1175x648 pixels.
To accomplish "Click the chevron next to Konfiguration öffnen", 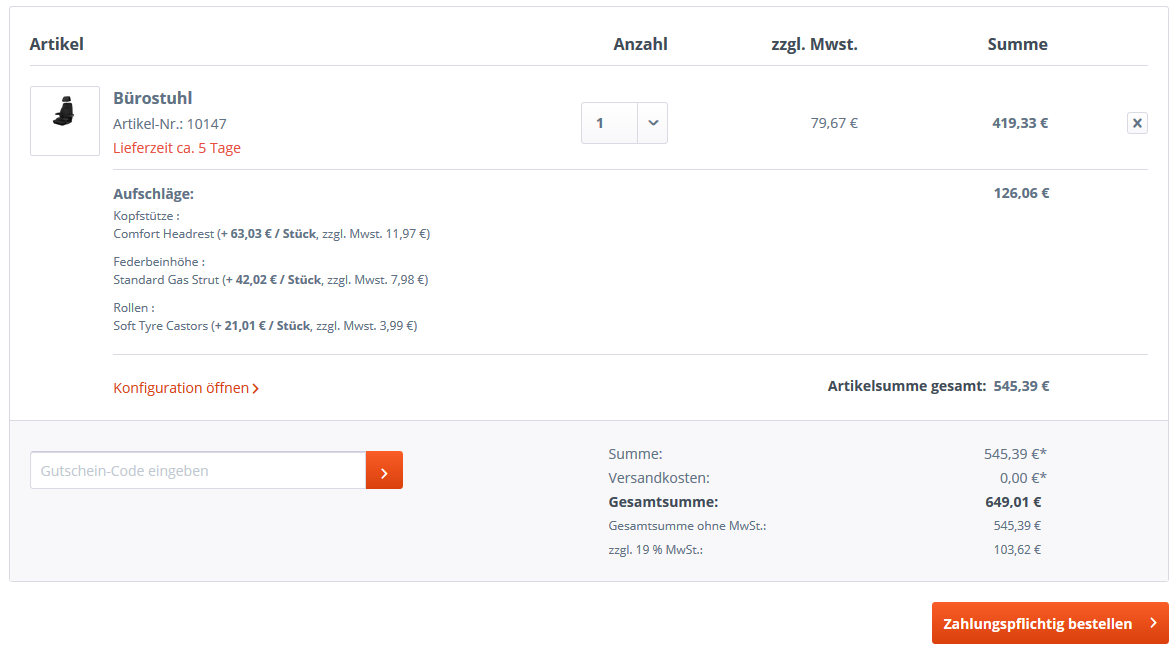I will tap(256, 389).
